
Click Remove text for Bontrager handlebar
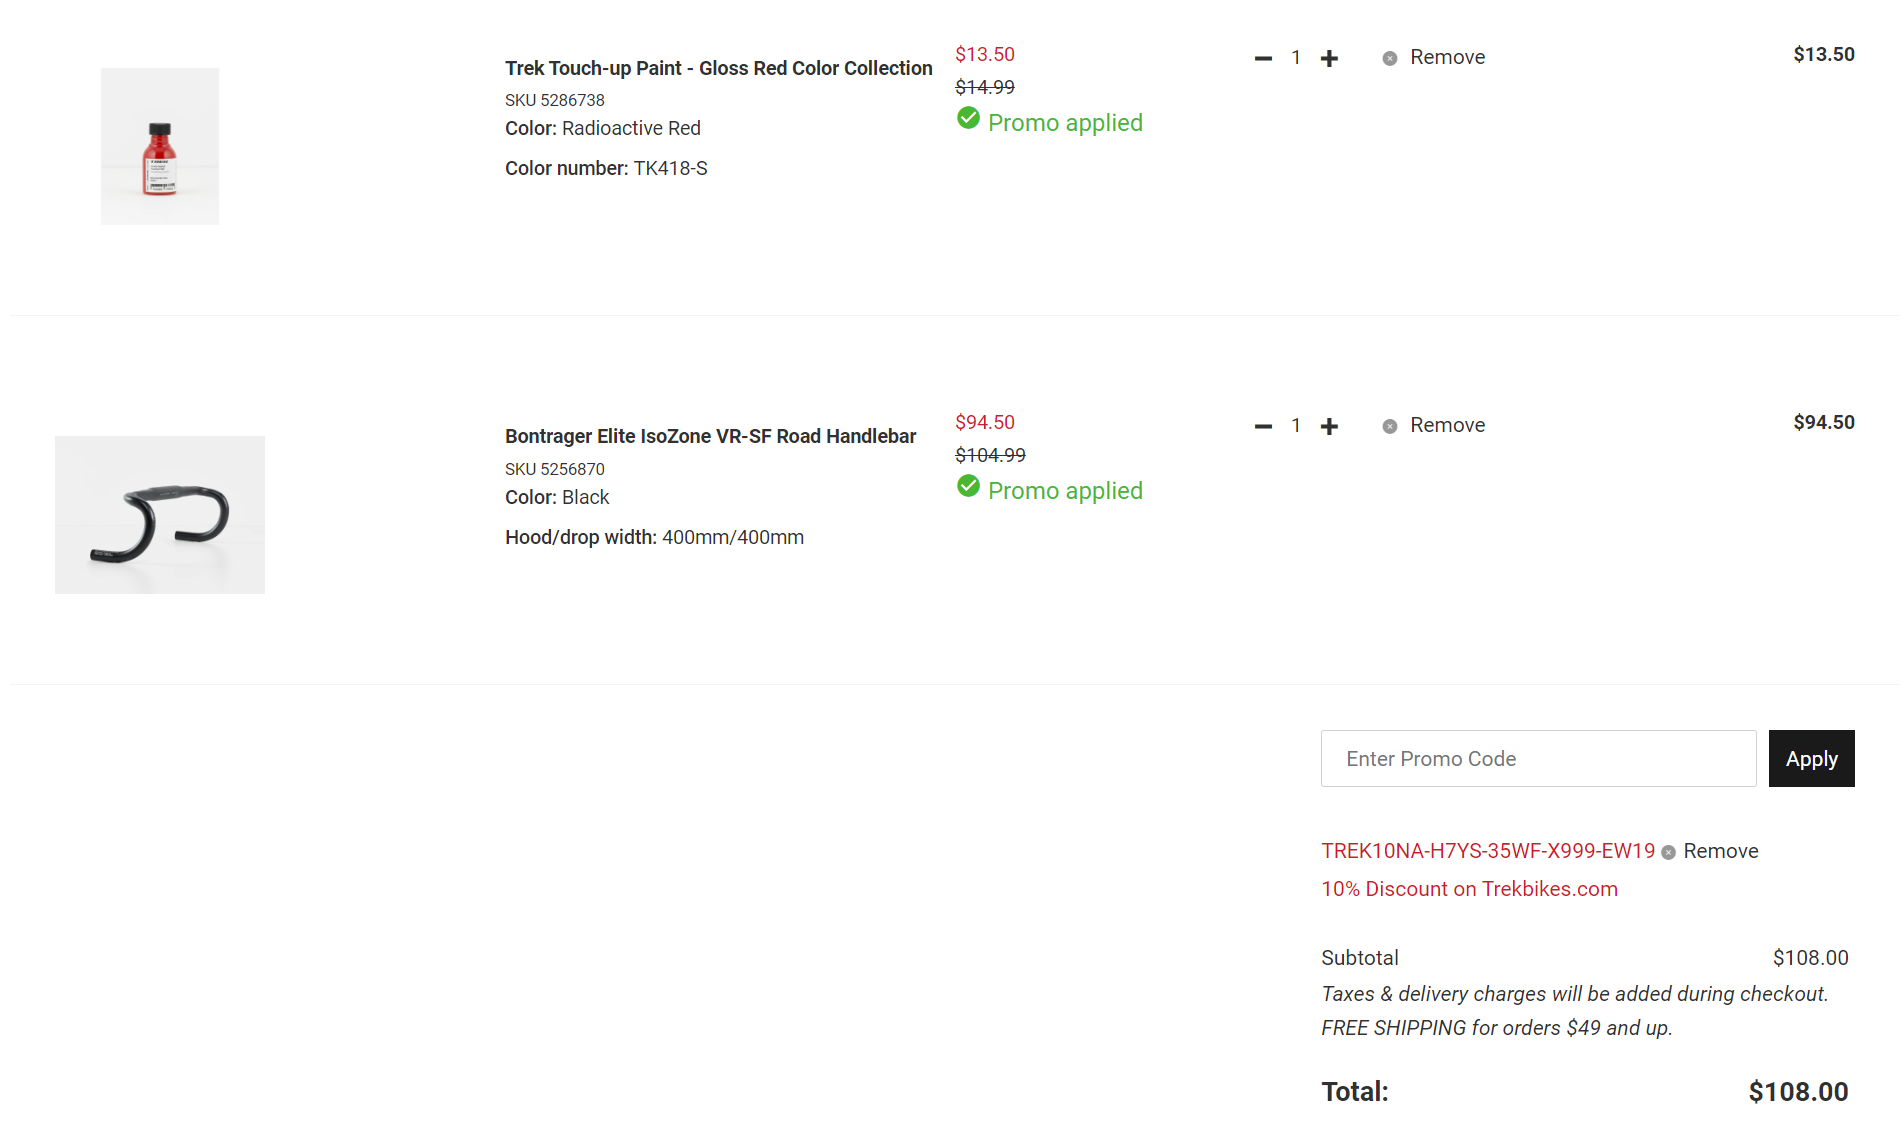click(x=1447, y=426)
